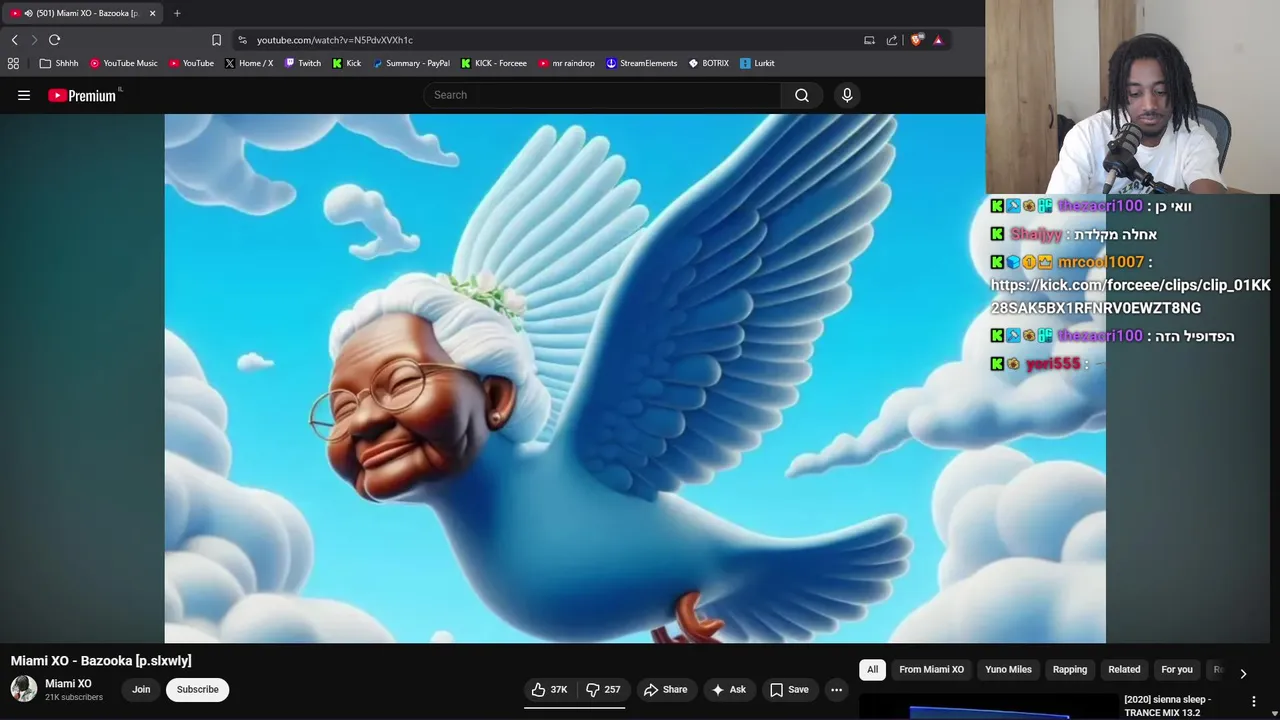
Task: Share the video via Share button
Action: coord(666,689)
